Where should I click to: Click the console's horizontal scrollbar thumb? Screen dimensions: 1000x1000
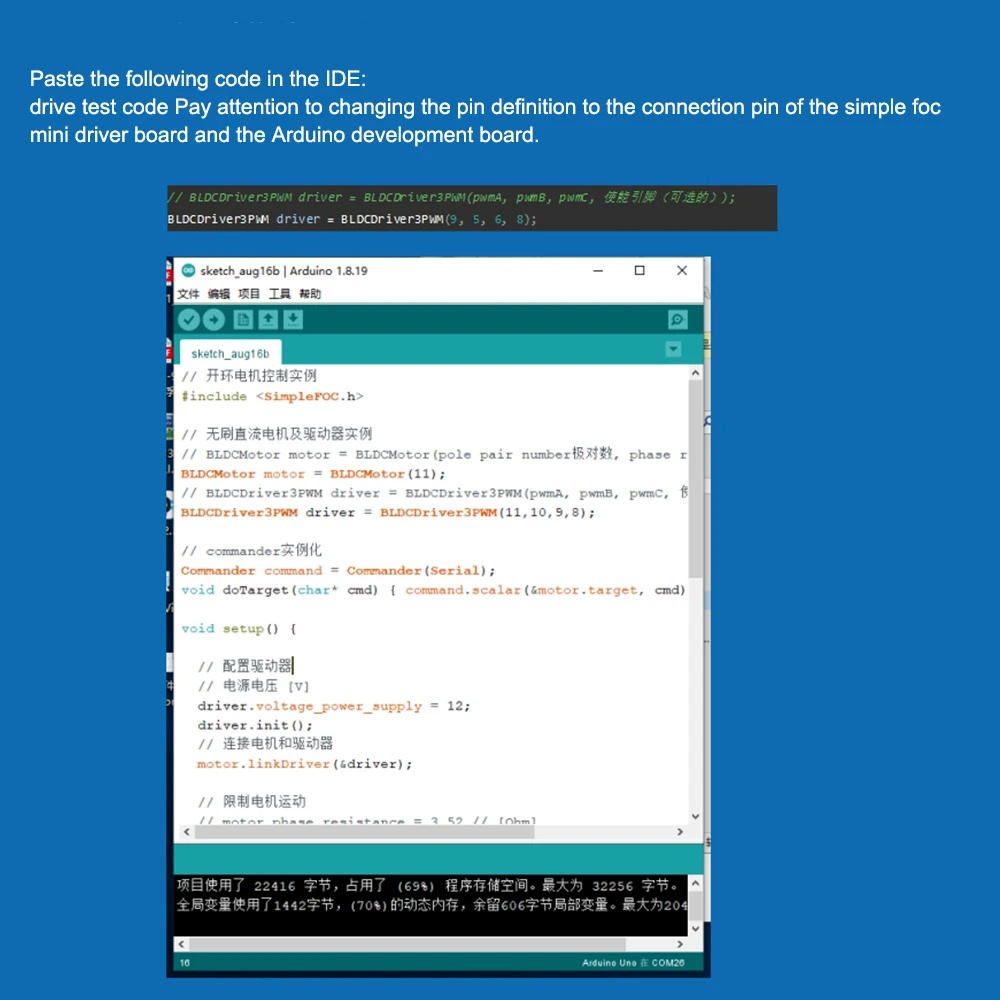click(408, 944)
